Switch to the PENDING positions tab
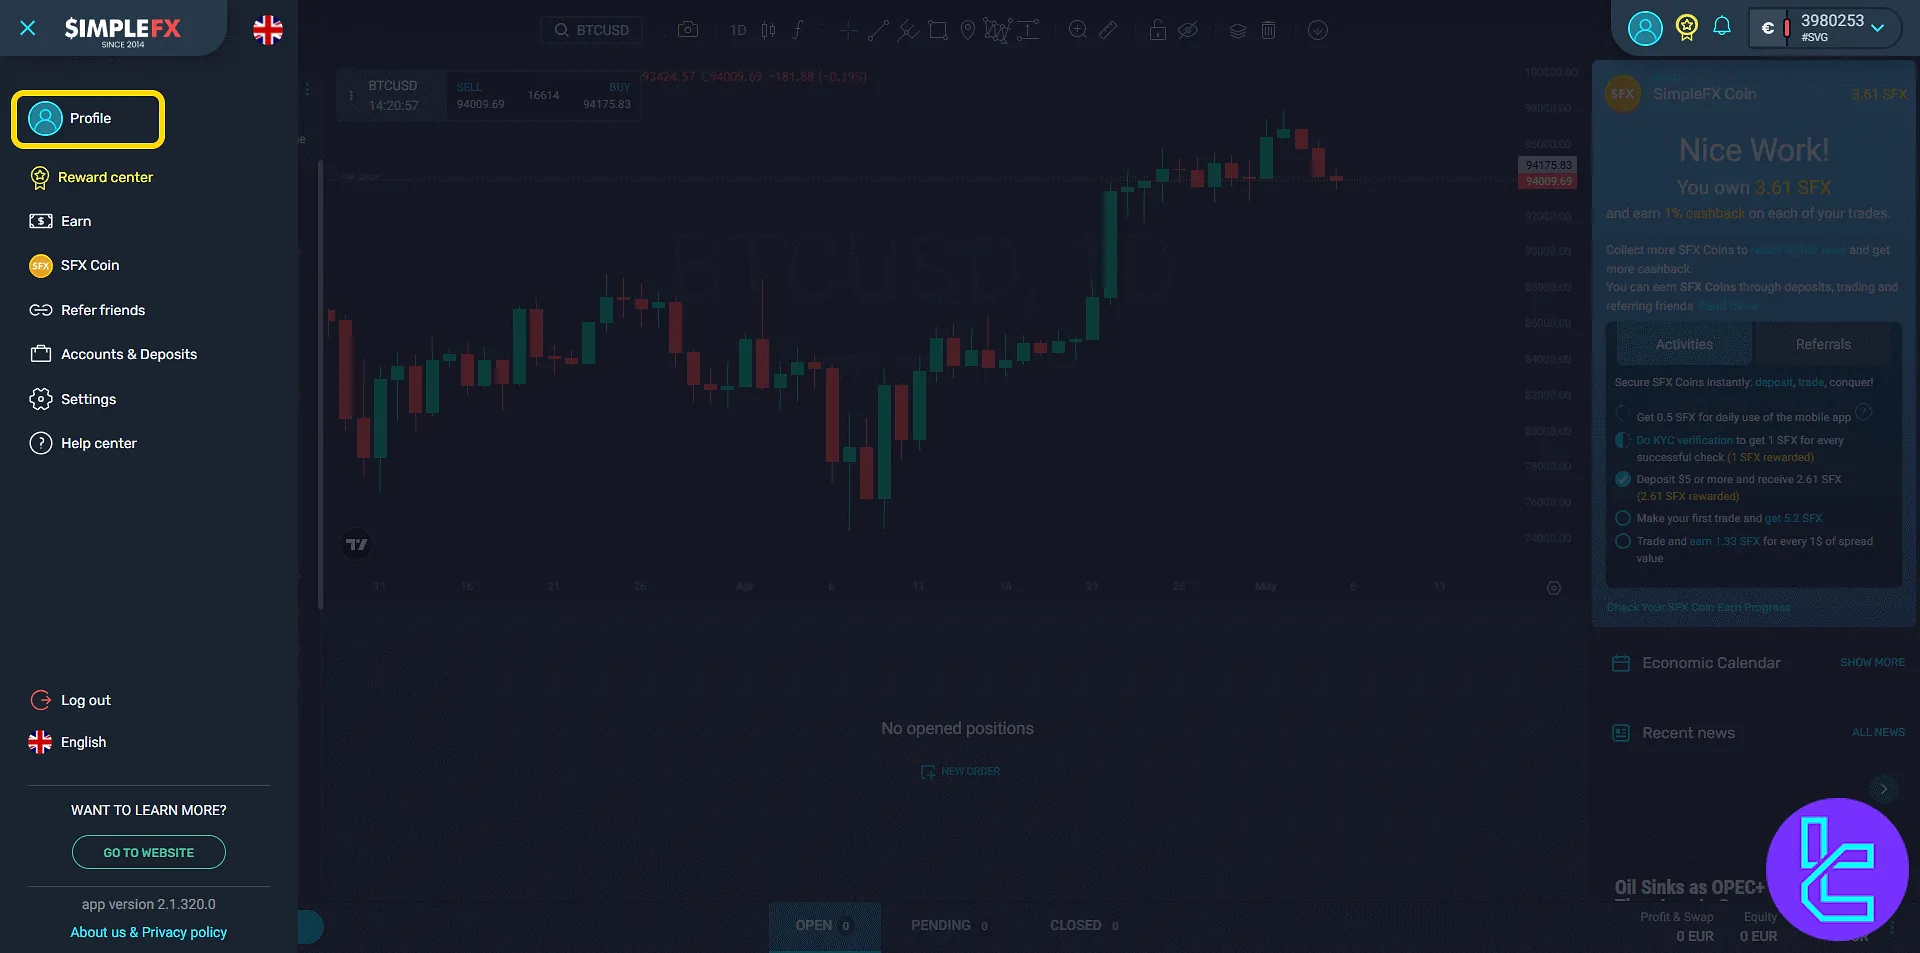 tap(949, 926)
